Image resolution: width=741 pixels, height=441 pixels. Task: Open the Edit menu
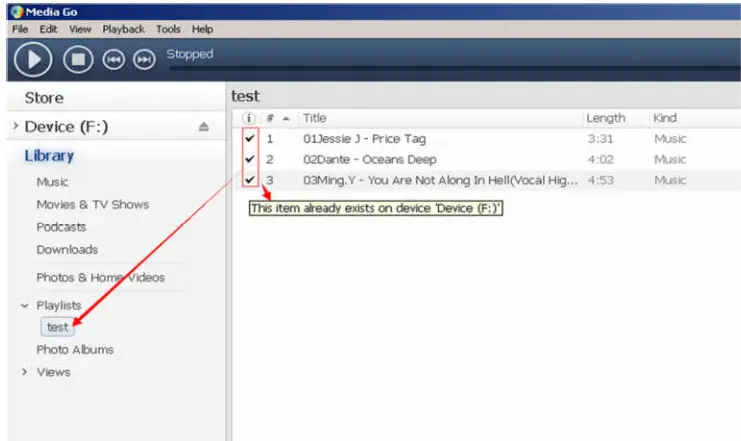[48, 29]
